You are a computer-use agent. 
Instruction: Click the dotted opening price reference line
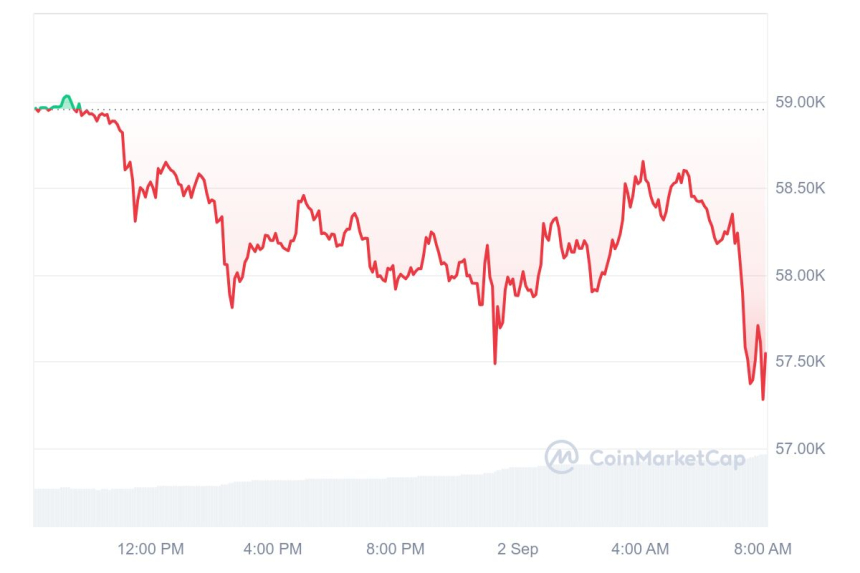(400, 109)
